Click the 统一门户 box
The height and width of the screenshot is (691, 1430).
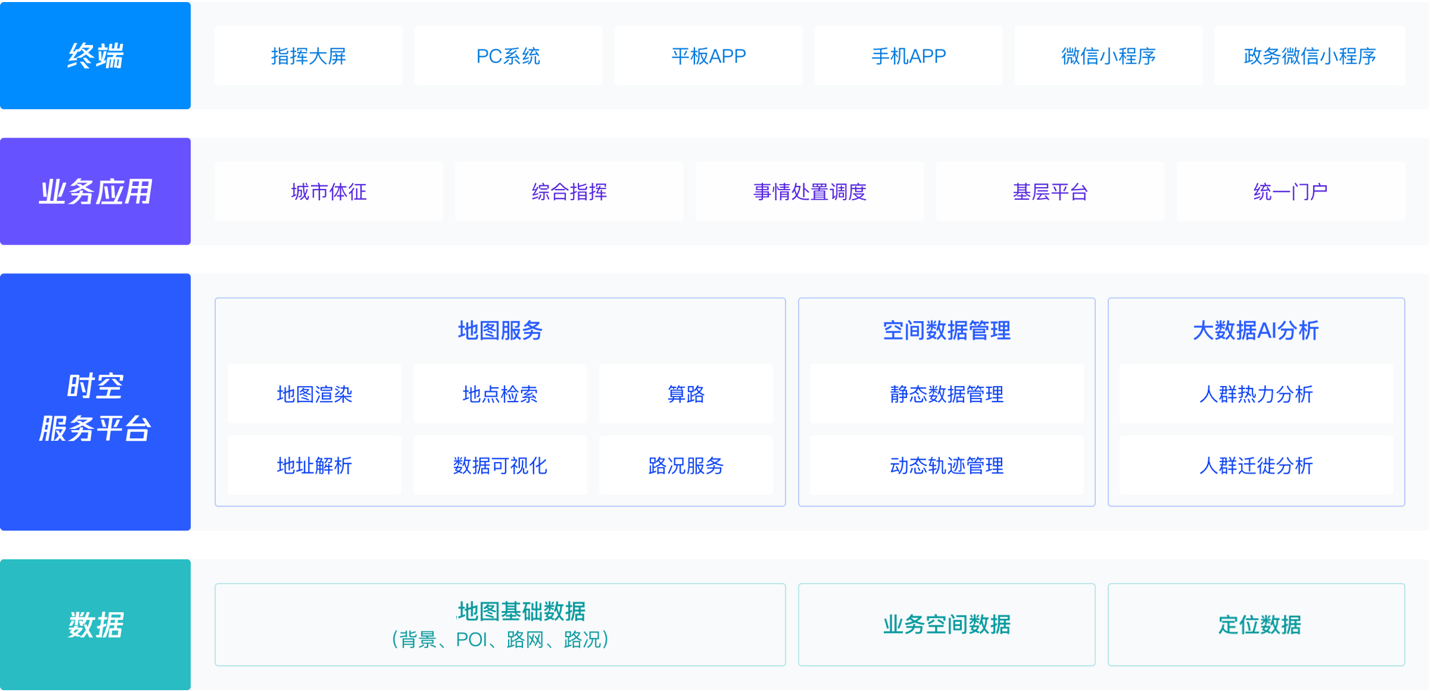tap(1290, 192)
